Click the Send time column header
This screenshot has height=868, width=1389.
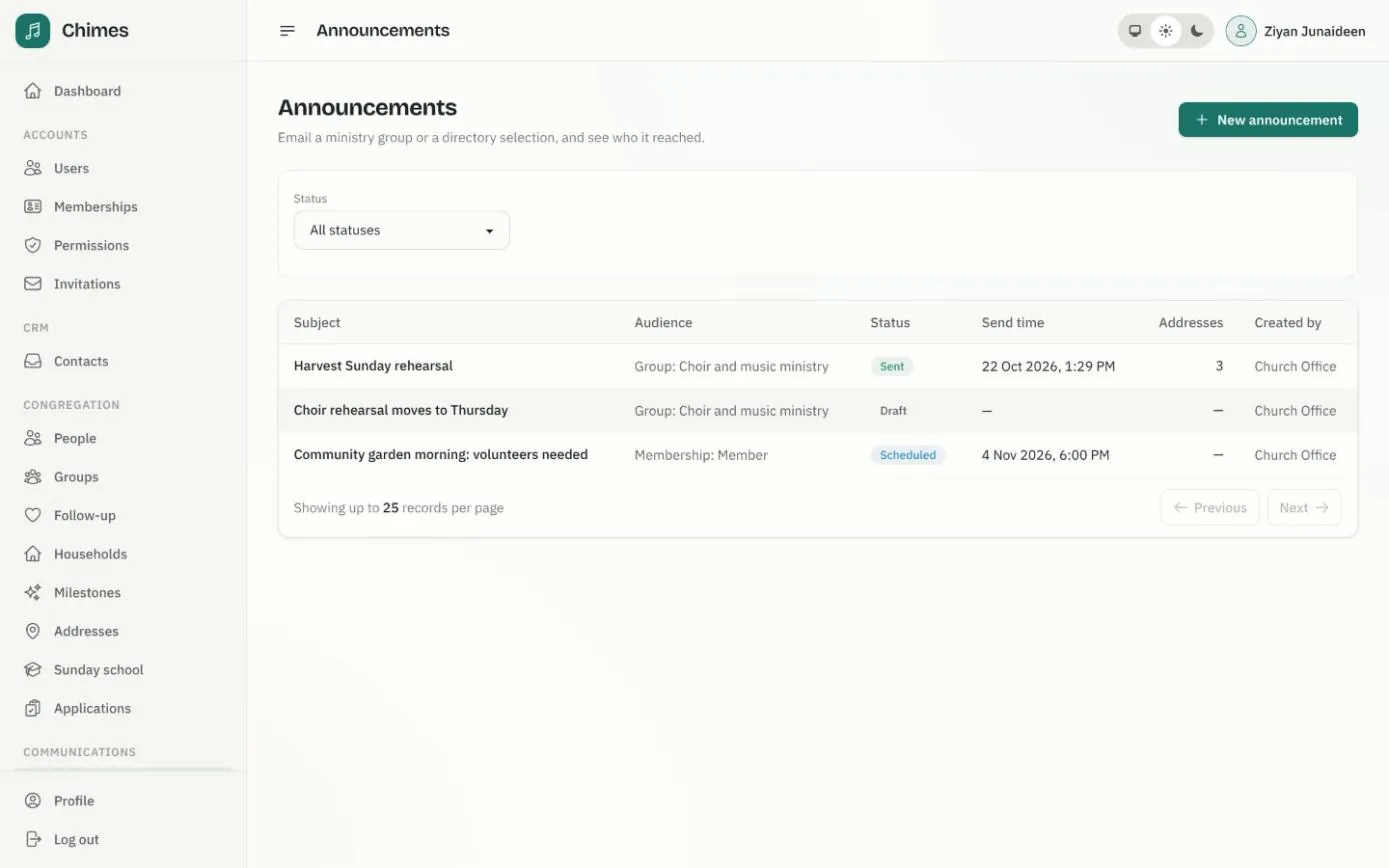click(1013, 323)
